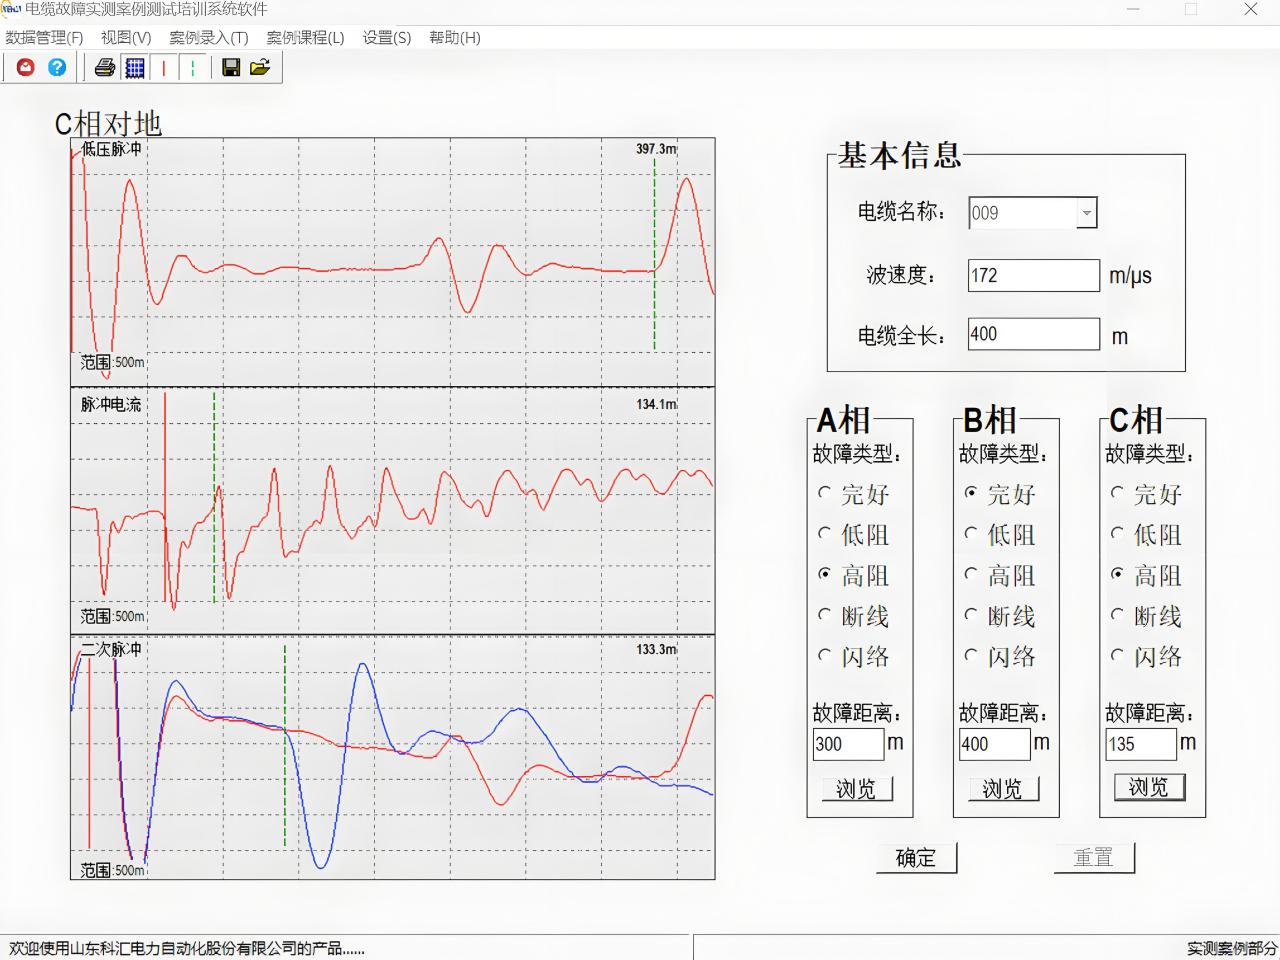This screenshot has height=960, width=1280.
Task: Open help with blue question mark icon
Action: point(57,67)
